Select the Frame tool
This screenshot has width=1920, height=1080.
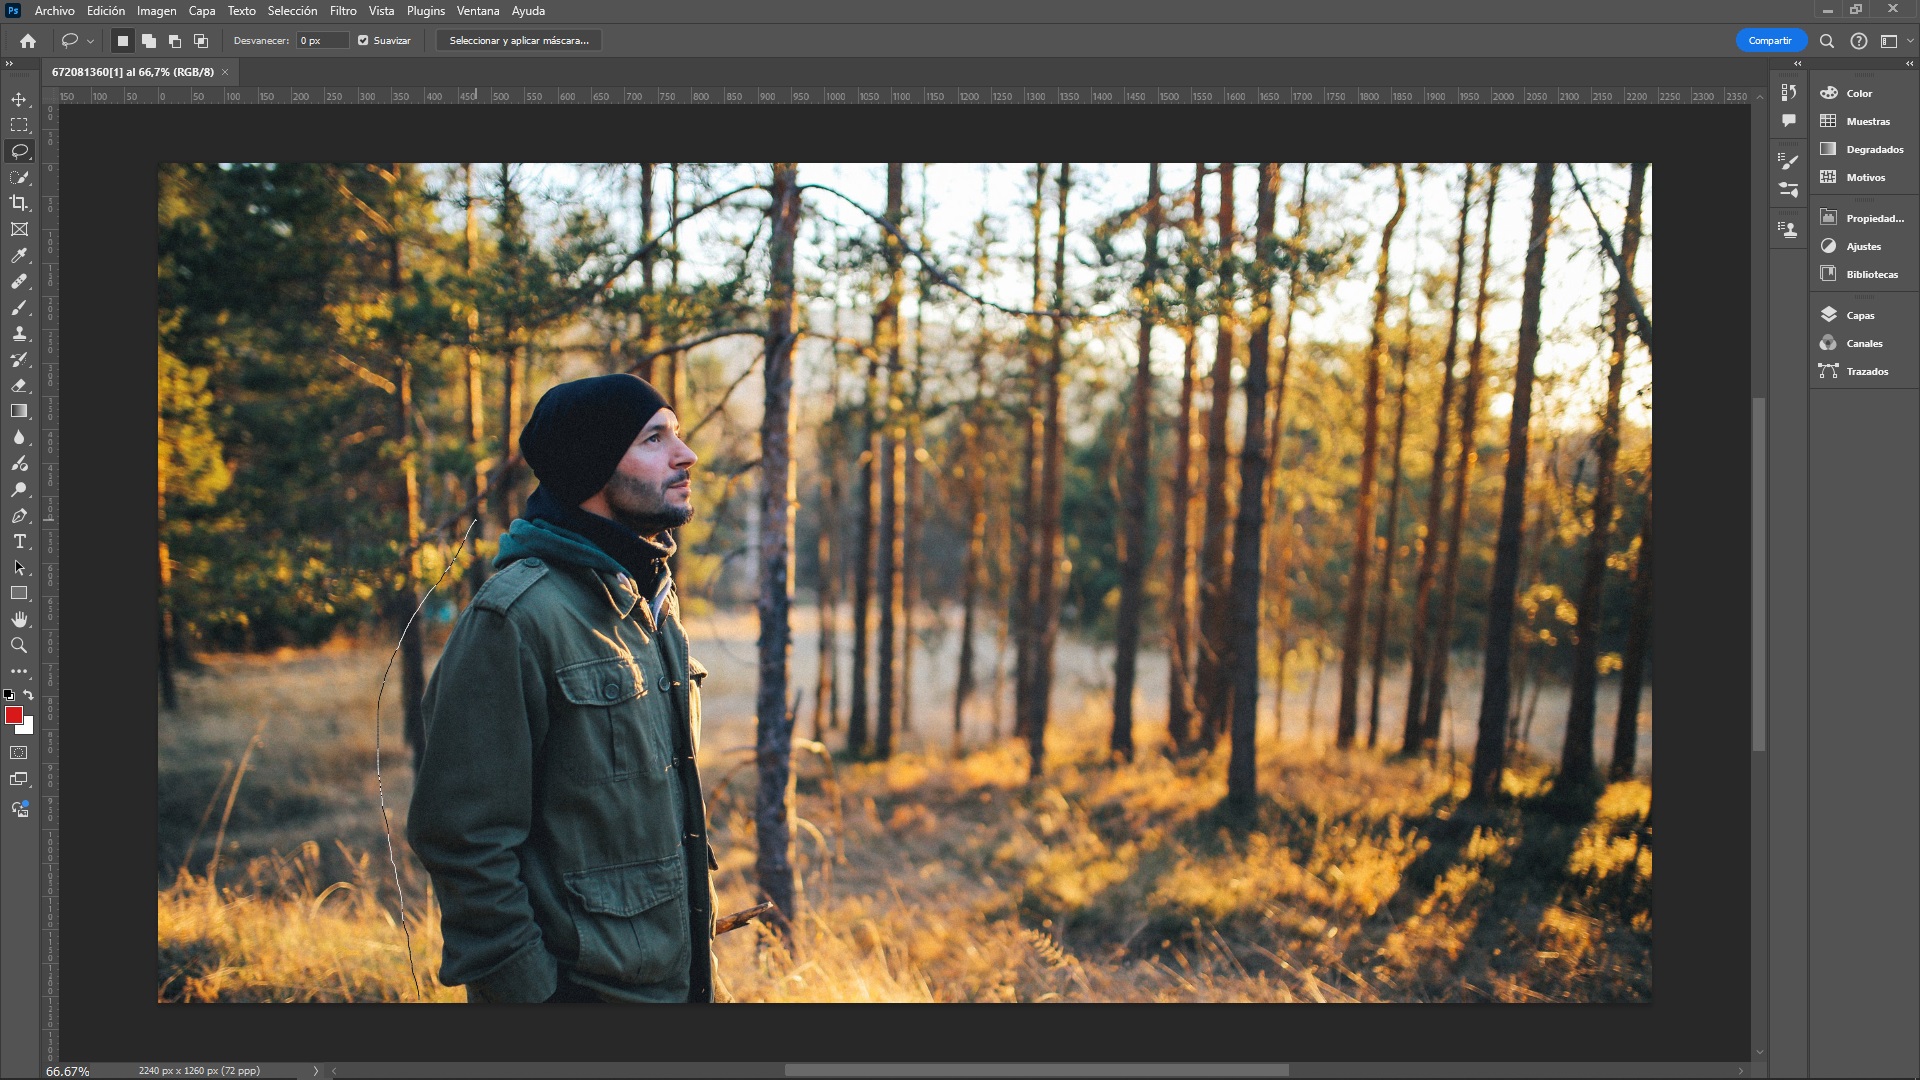tap(19, 229)
